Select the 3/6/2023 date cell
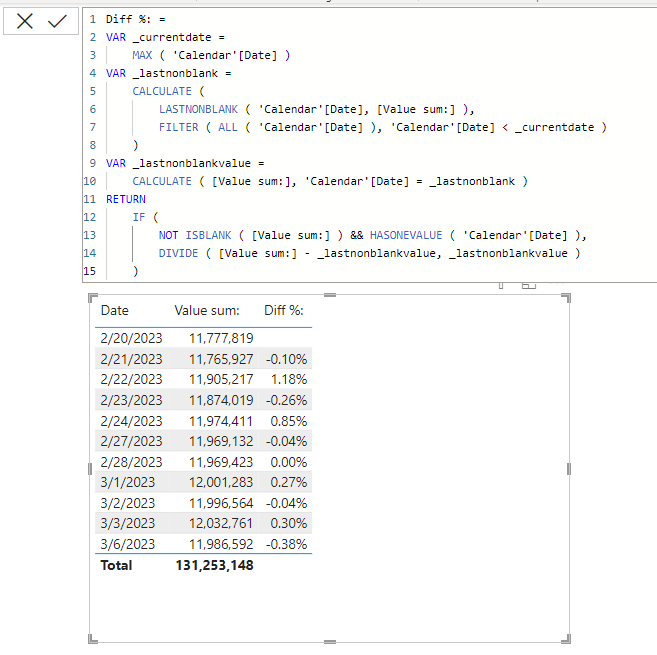Image resolution: width=657 pixels, height=655 pixels. [127, 544]
